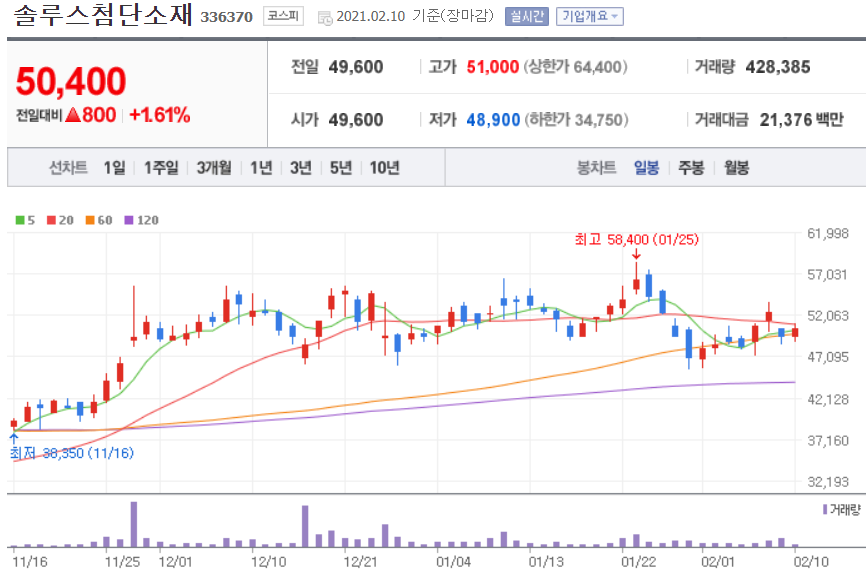Select the 1주일 line chart tab

pos(161,167)
